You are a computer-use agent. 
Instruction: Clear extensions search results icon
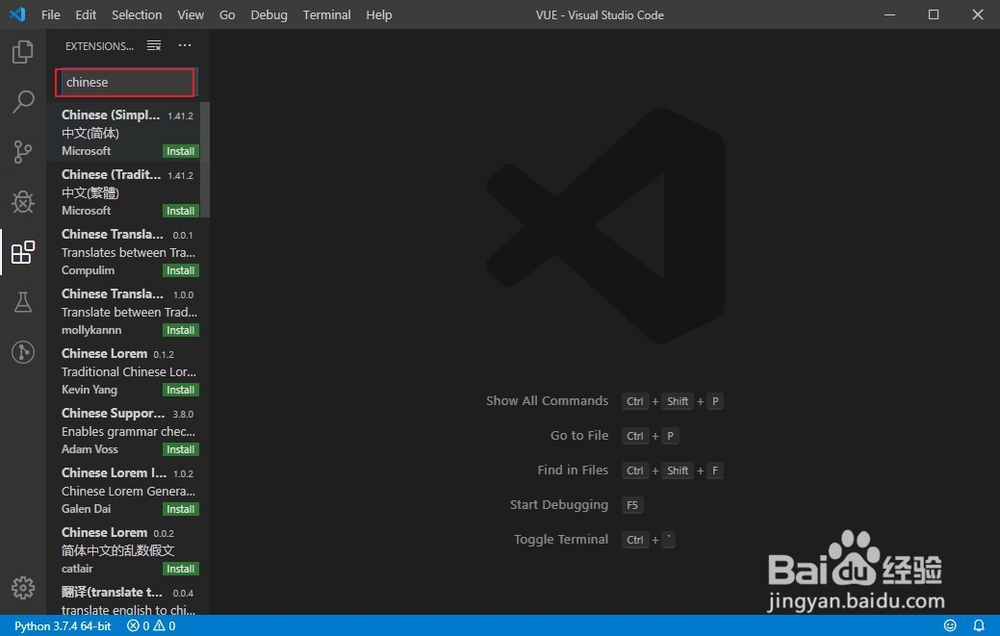point(154,45)
